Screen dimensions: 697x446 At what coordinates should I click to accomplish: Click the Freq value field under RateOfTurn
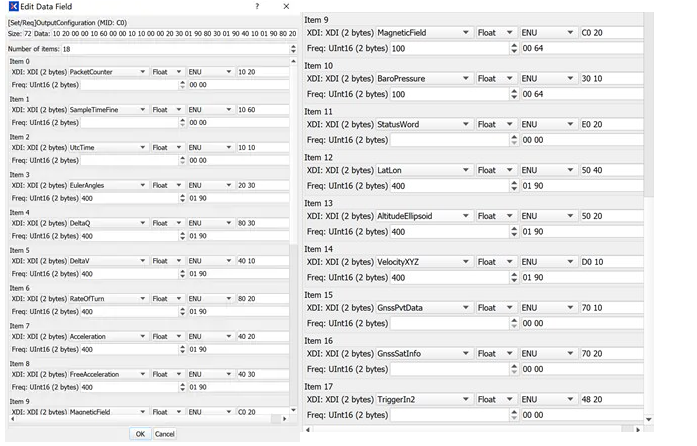point(128,312)
